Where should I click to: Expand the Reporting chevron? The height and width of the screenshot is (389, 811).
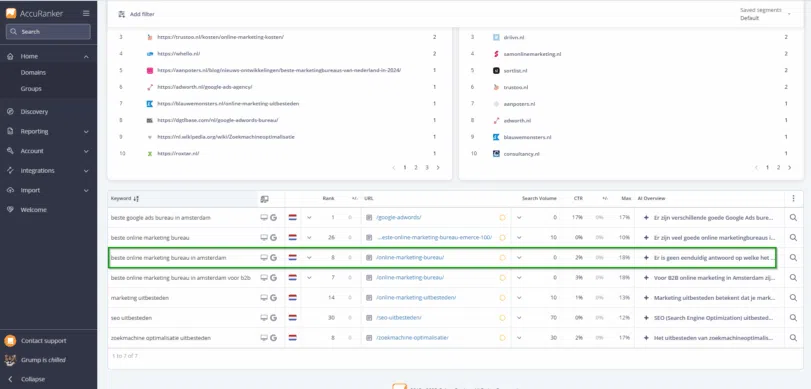(x=86, y=132)
